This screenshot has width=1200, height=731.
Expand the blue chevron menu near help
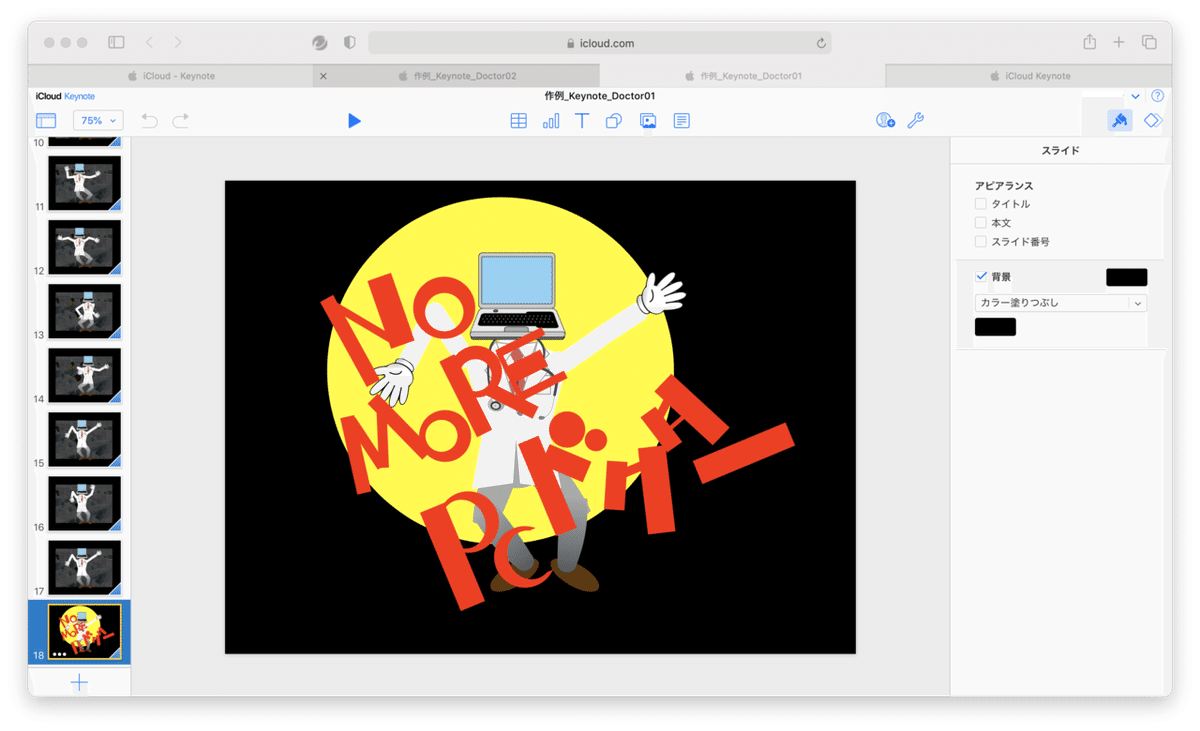(x=1136, y=96)
